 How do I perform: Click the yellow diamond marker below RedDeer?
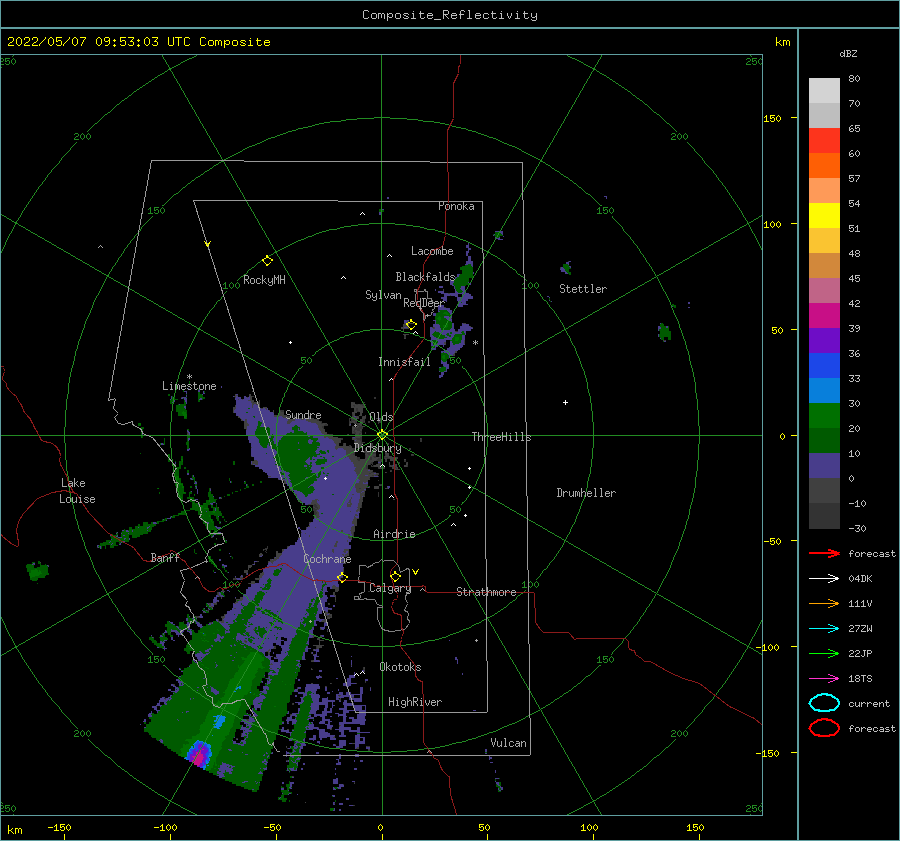(x=411, y=325)
